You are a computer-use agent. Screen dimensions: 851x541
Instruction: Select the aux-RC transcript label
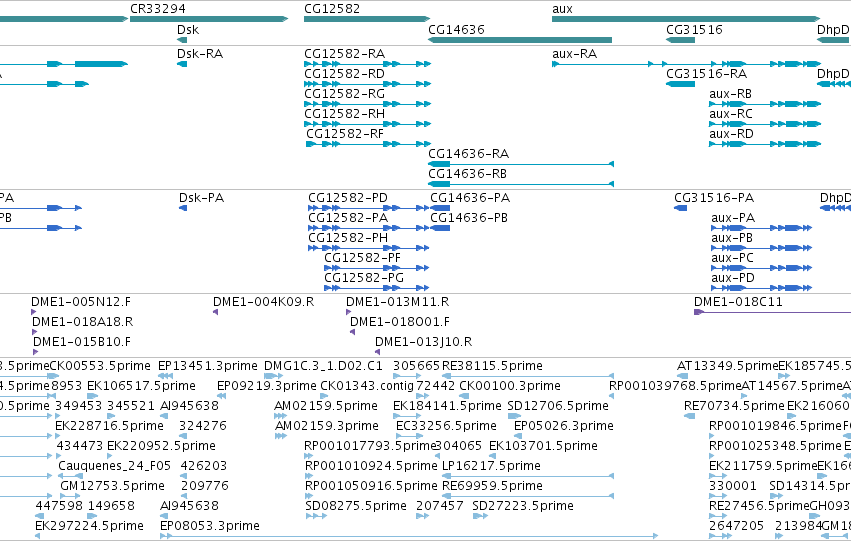(x=731, y=114)
